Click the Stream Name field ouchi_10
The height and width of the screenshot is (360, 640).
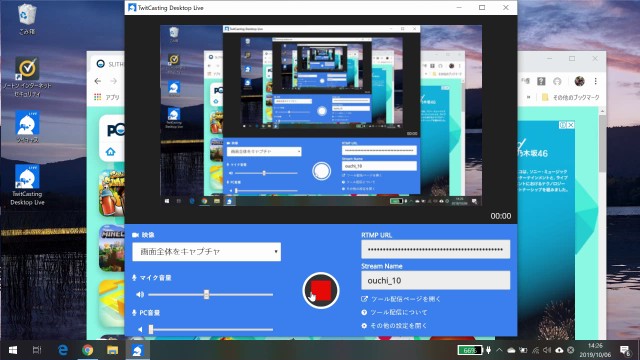[436, 280]
